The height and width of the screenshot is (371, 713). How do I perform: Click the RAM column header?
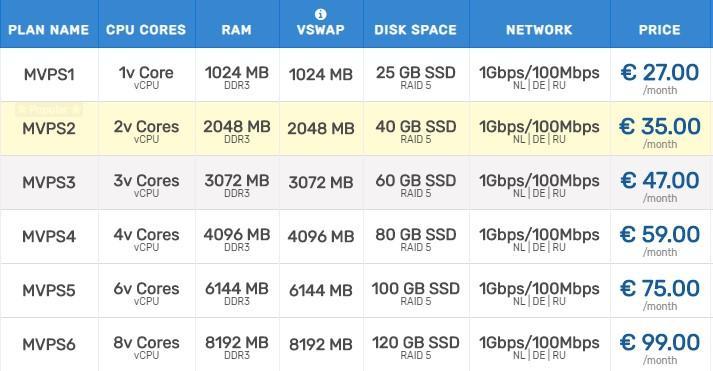236,30
